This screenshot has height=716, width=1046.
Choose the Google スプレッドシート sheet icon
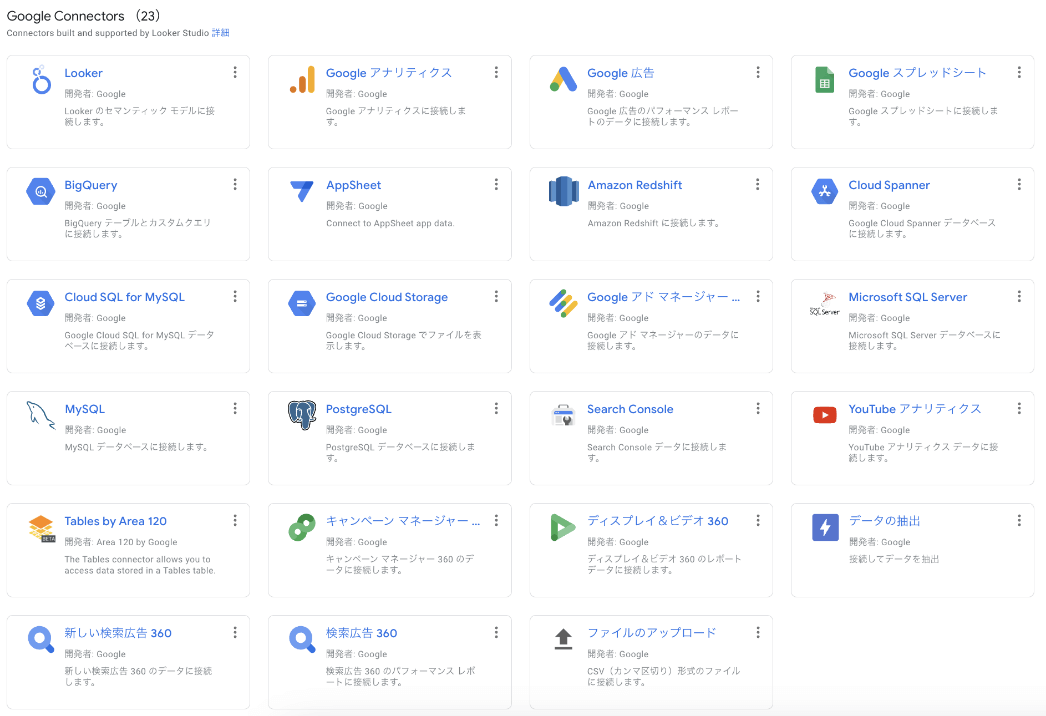(x=825, y=80)
